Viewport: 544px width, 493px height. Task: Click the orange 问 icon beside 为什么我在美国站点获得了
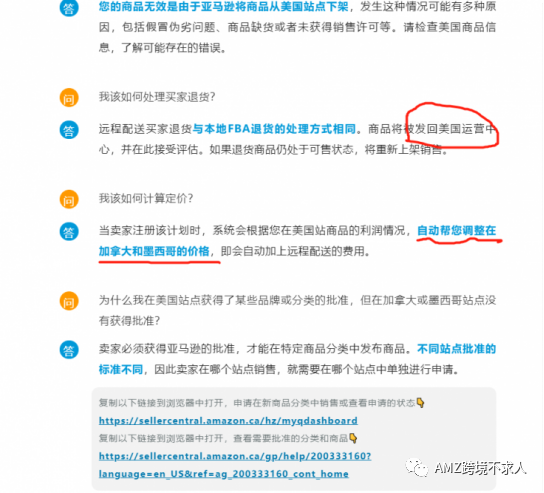pos(69,301)
